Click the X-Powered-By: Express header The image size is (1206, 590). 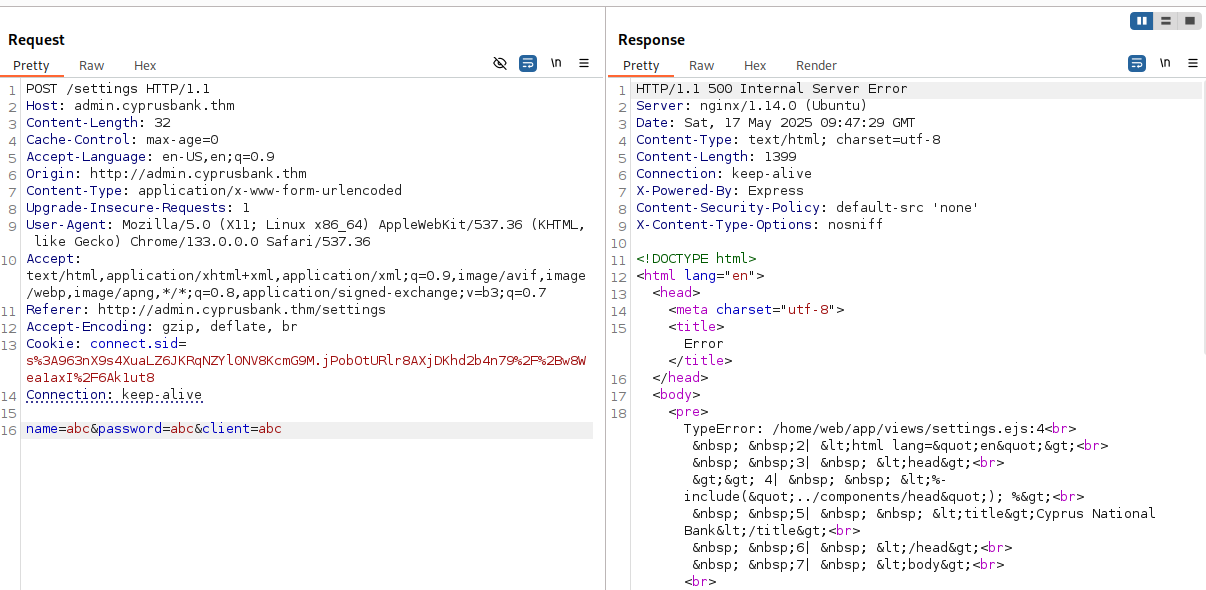[x=720, y=191]
